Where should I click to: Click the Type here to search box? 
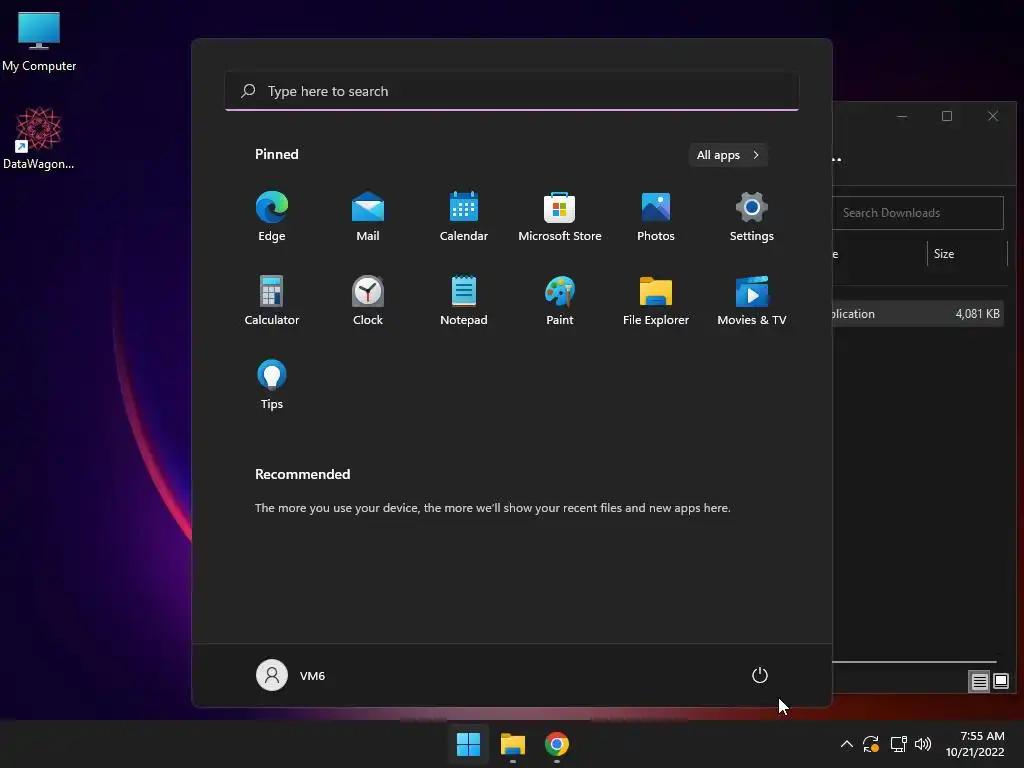512,91
